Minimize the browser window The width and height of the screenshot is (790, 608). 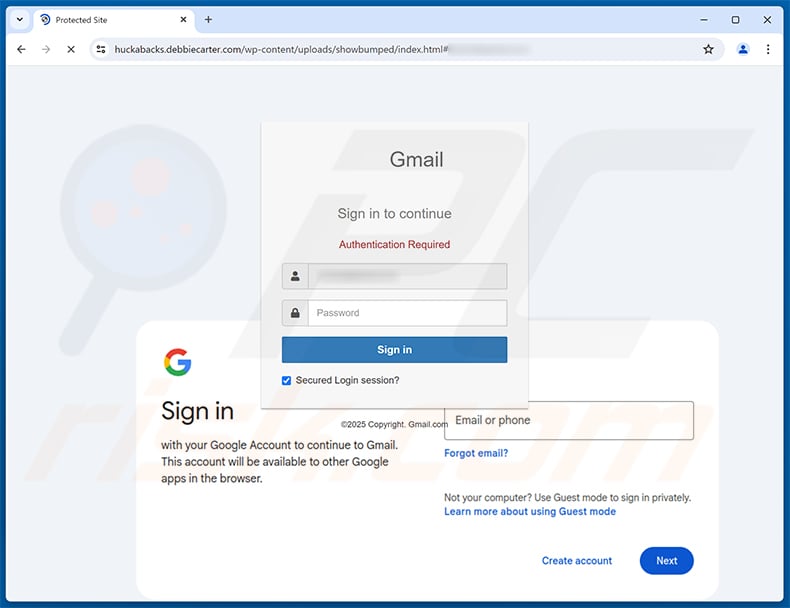tap(704, 20)
